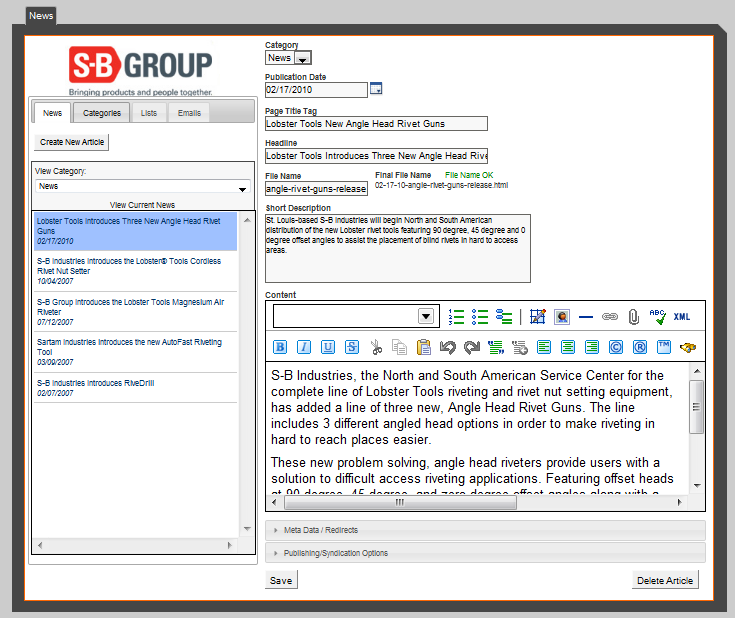This screenshot has height=618, width=735.
Task: Open the View Category dropdown
Action: point(142,186)
